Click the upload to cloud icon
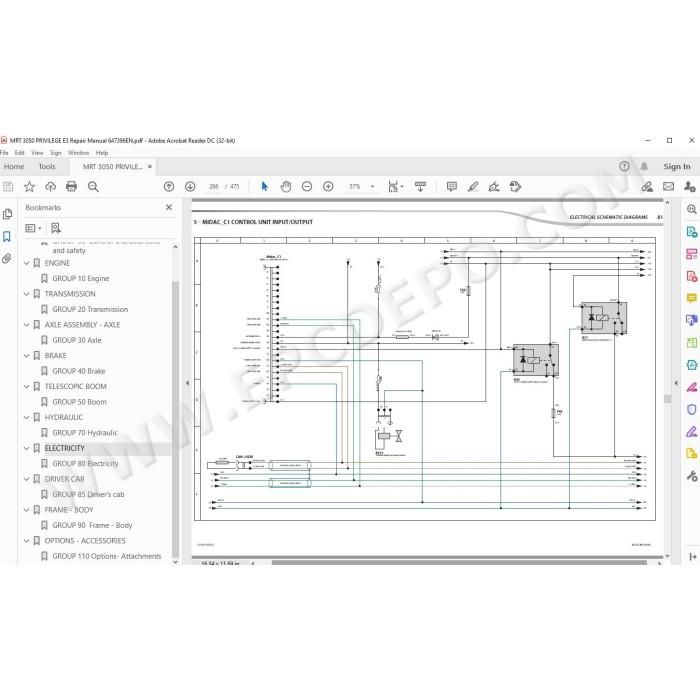The image size is (700, 700). (50, 187)
